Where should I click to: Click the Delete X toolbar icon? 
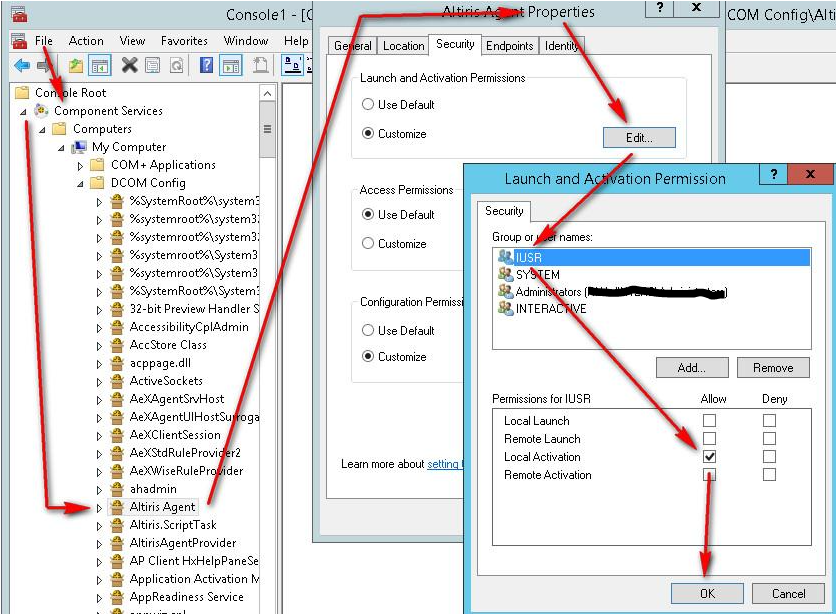click(129, 66)
